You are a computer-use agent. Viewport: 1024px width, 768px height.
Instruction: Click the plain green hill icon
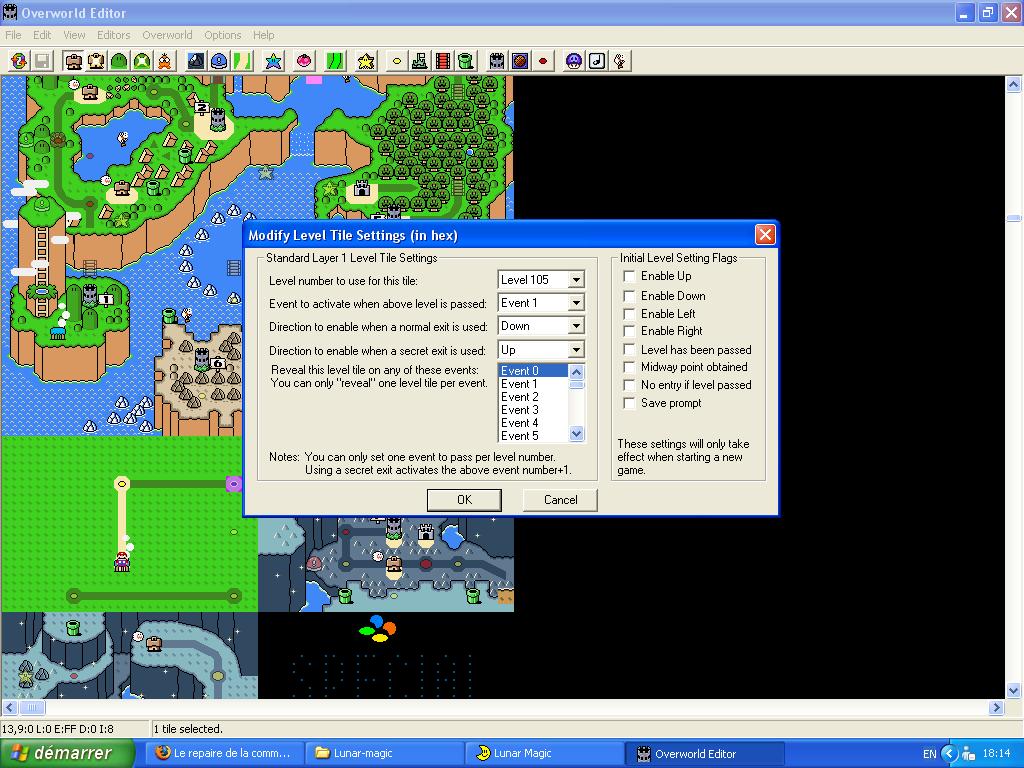point(119,61)
